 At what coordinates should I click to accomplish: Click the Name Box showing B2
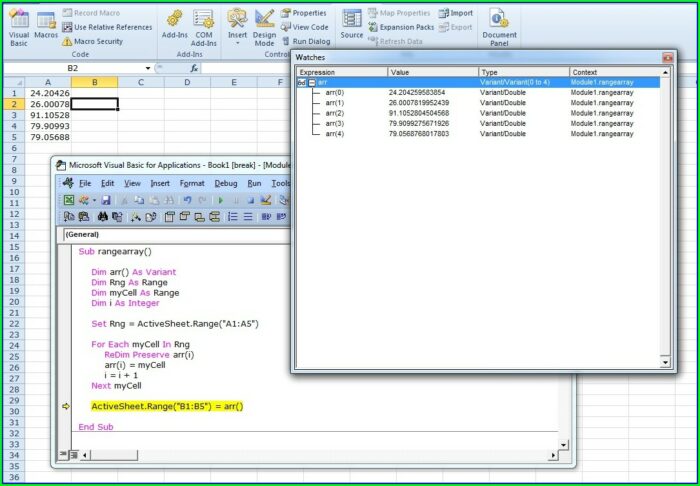click(x=74, y=68)
